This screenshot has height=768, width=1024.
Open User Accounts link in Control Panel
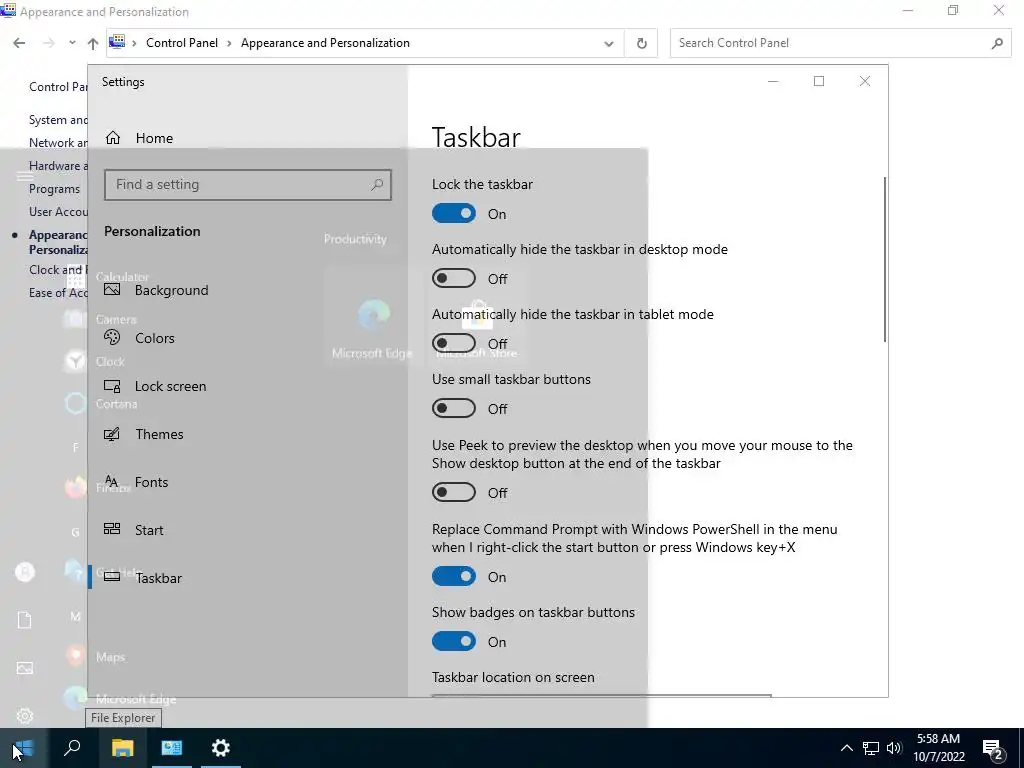coord(58,212)
